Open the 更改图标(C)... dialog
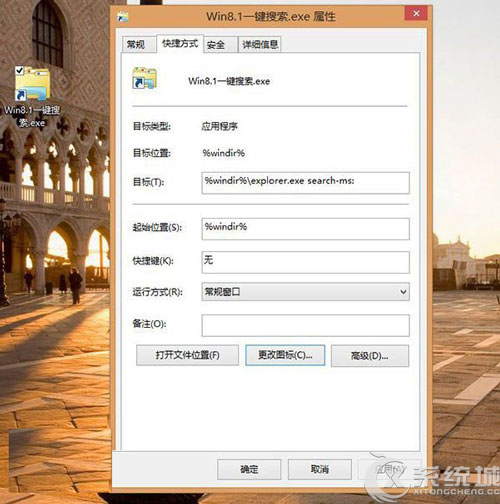 [285, 355]
